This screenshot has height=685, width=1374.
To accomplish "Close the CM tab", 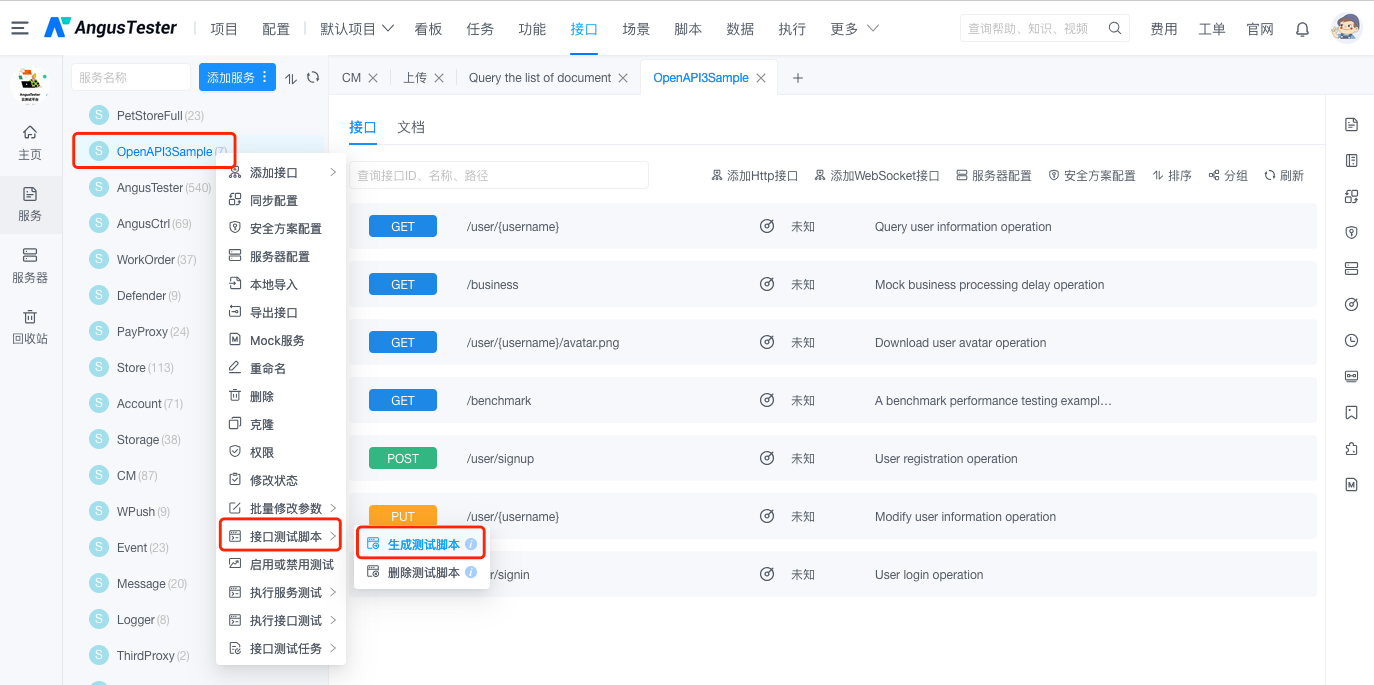I will point(373,78).
